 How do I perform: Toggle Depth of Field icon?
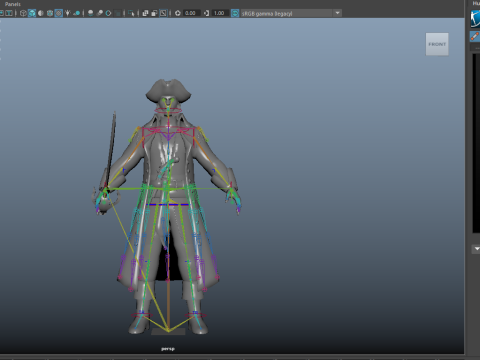(x=118, y=13)
